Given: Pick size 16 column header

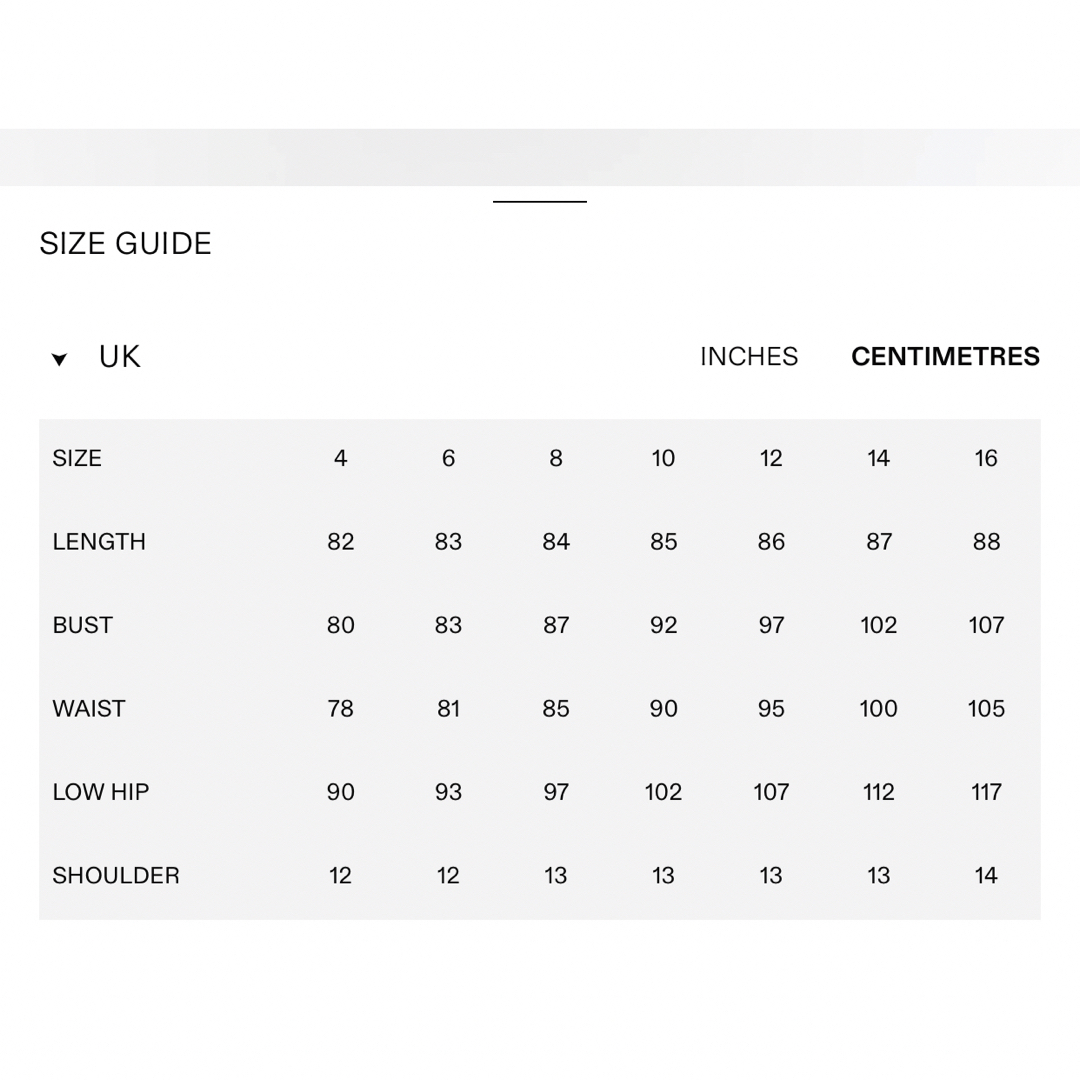Looking at the screenshot, I should tap(986, 458).
